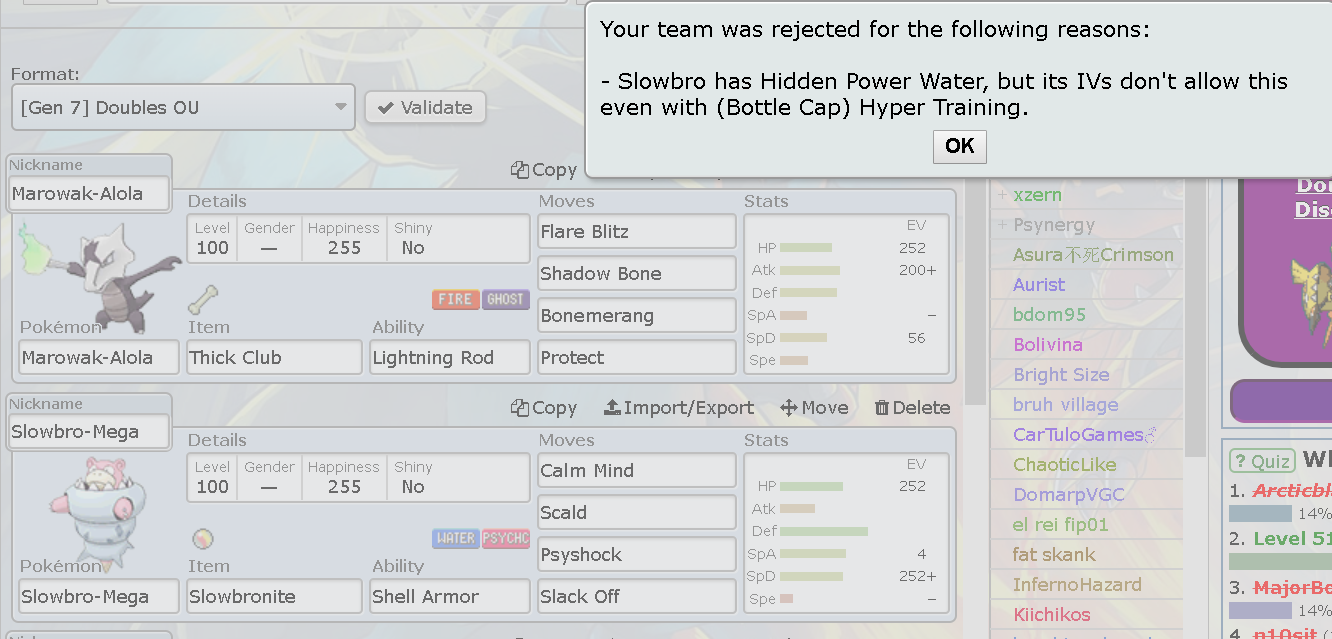1332x639 pixels.
Task: Select the Flare Blitz move field
Action: click(637, 231)
